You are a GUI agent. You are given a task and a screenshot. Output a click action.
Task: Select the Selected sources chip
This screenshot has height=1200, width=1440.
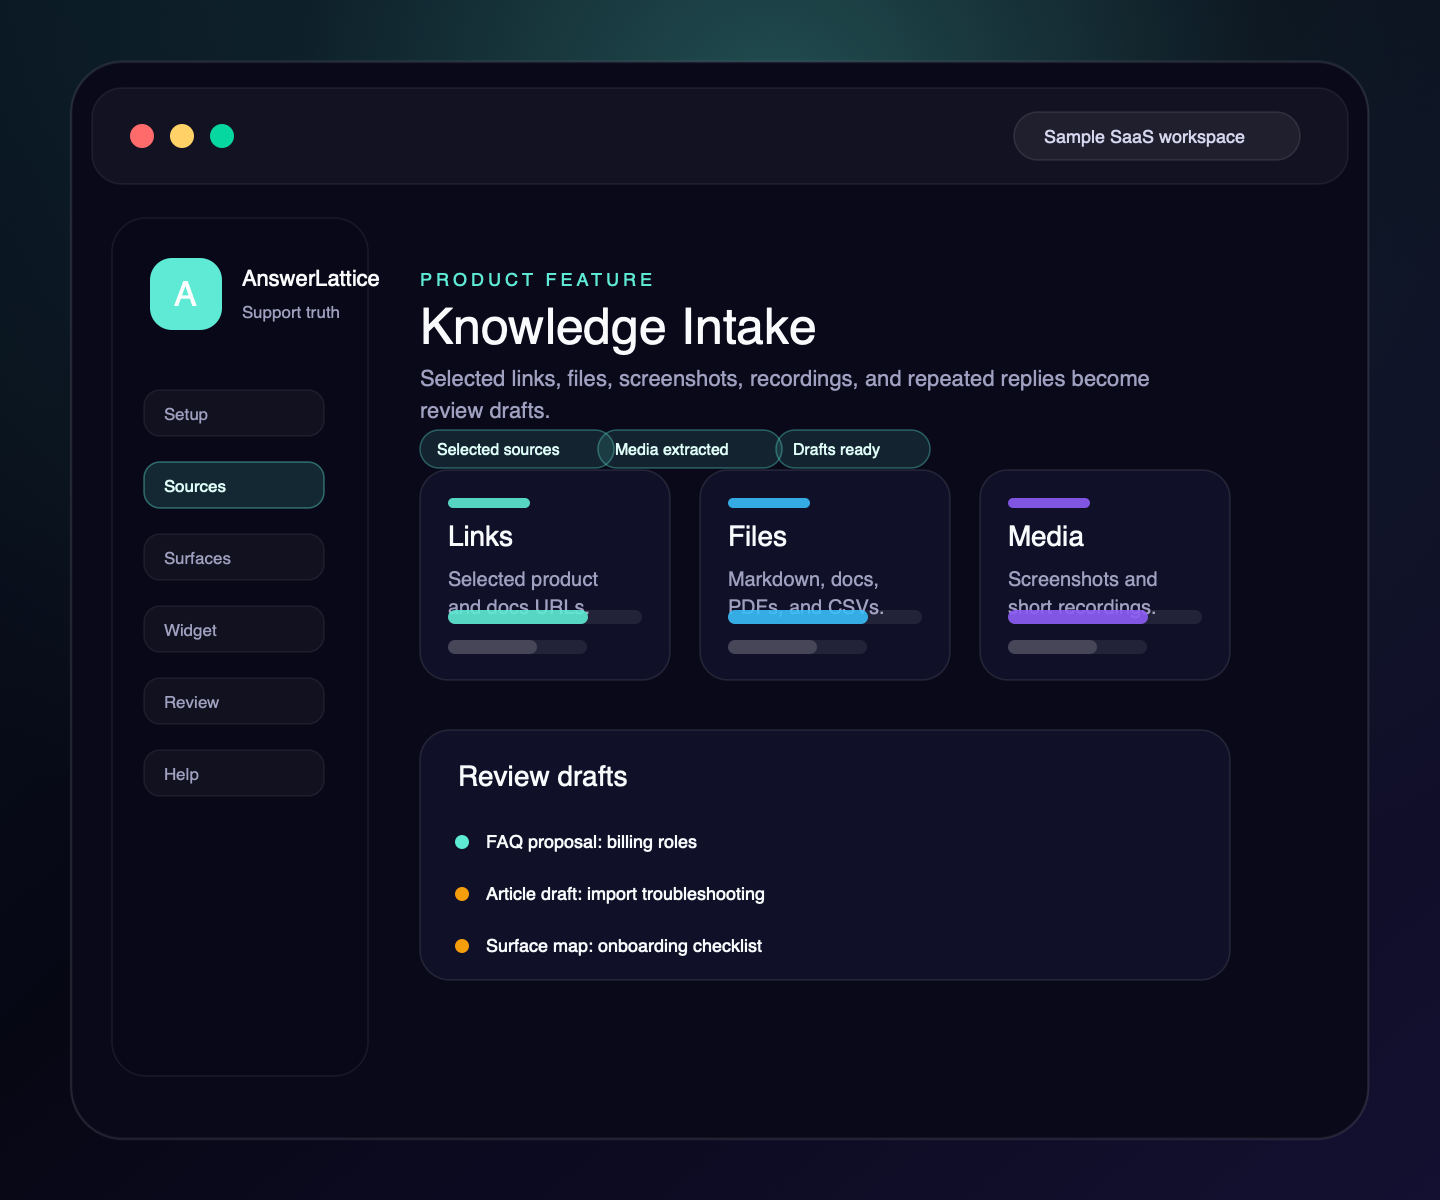point(517,449)
